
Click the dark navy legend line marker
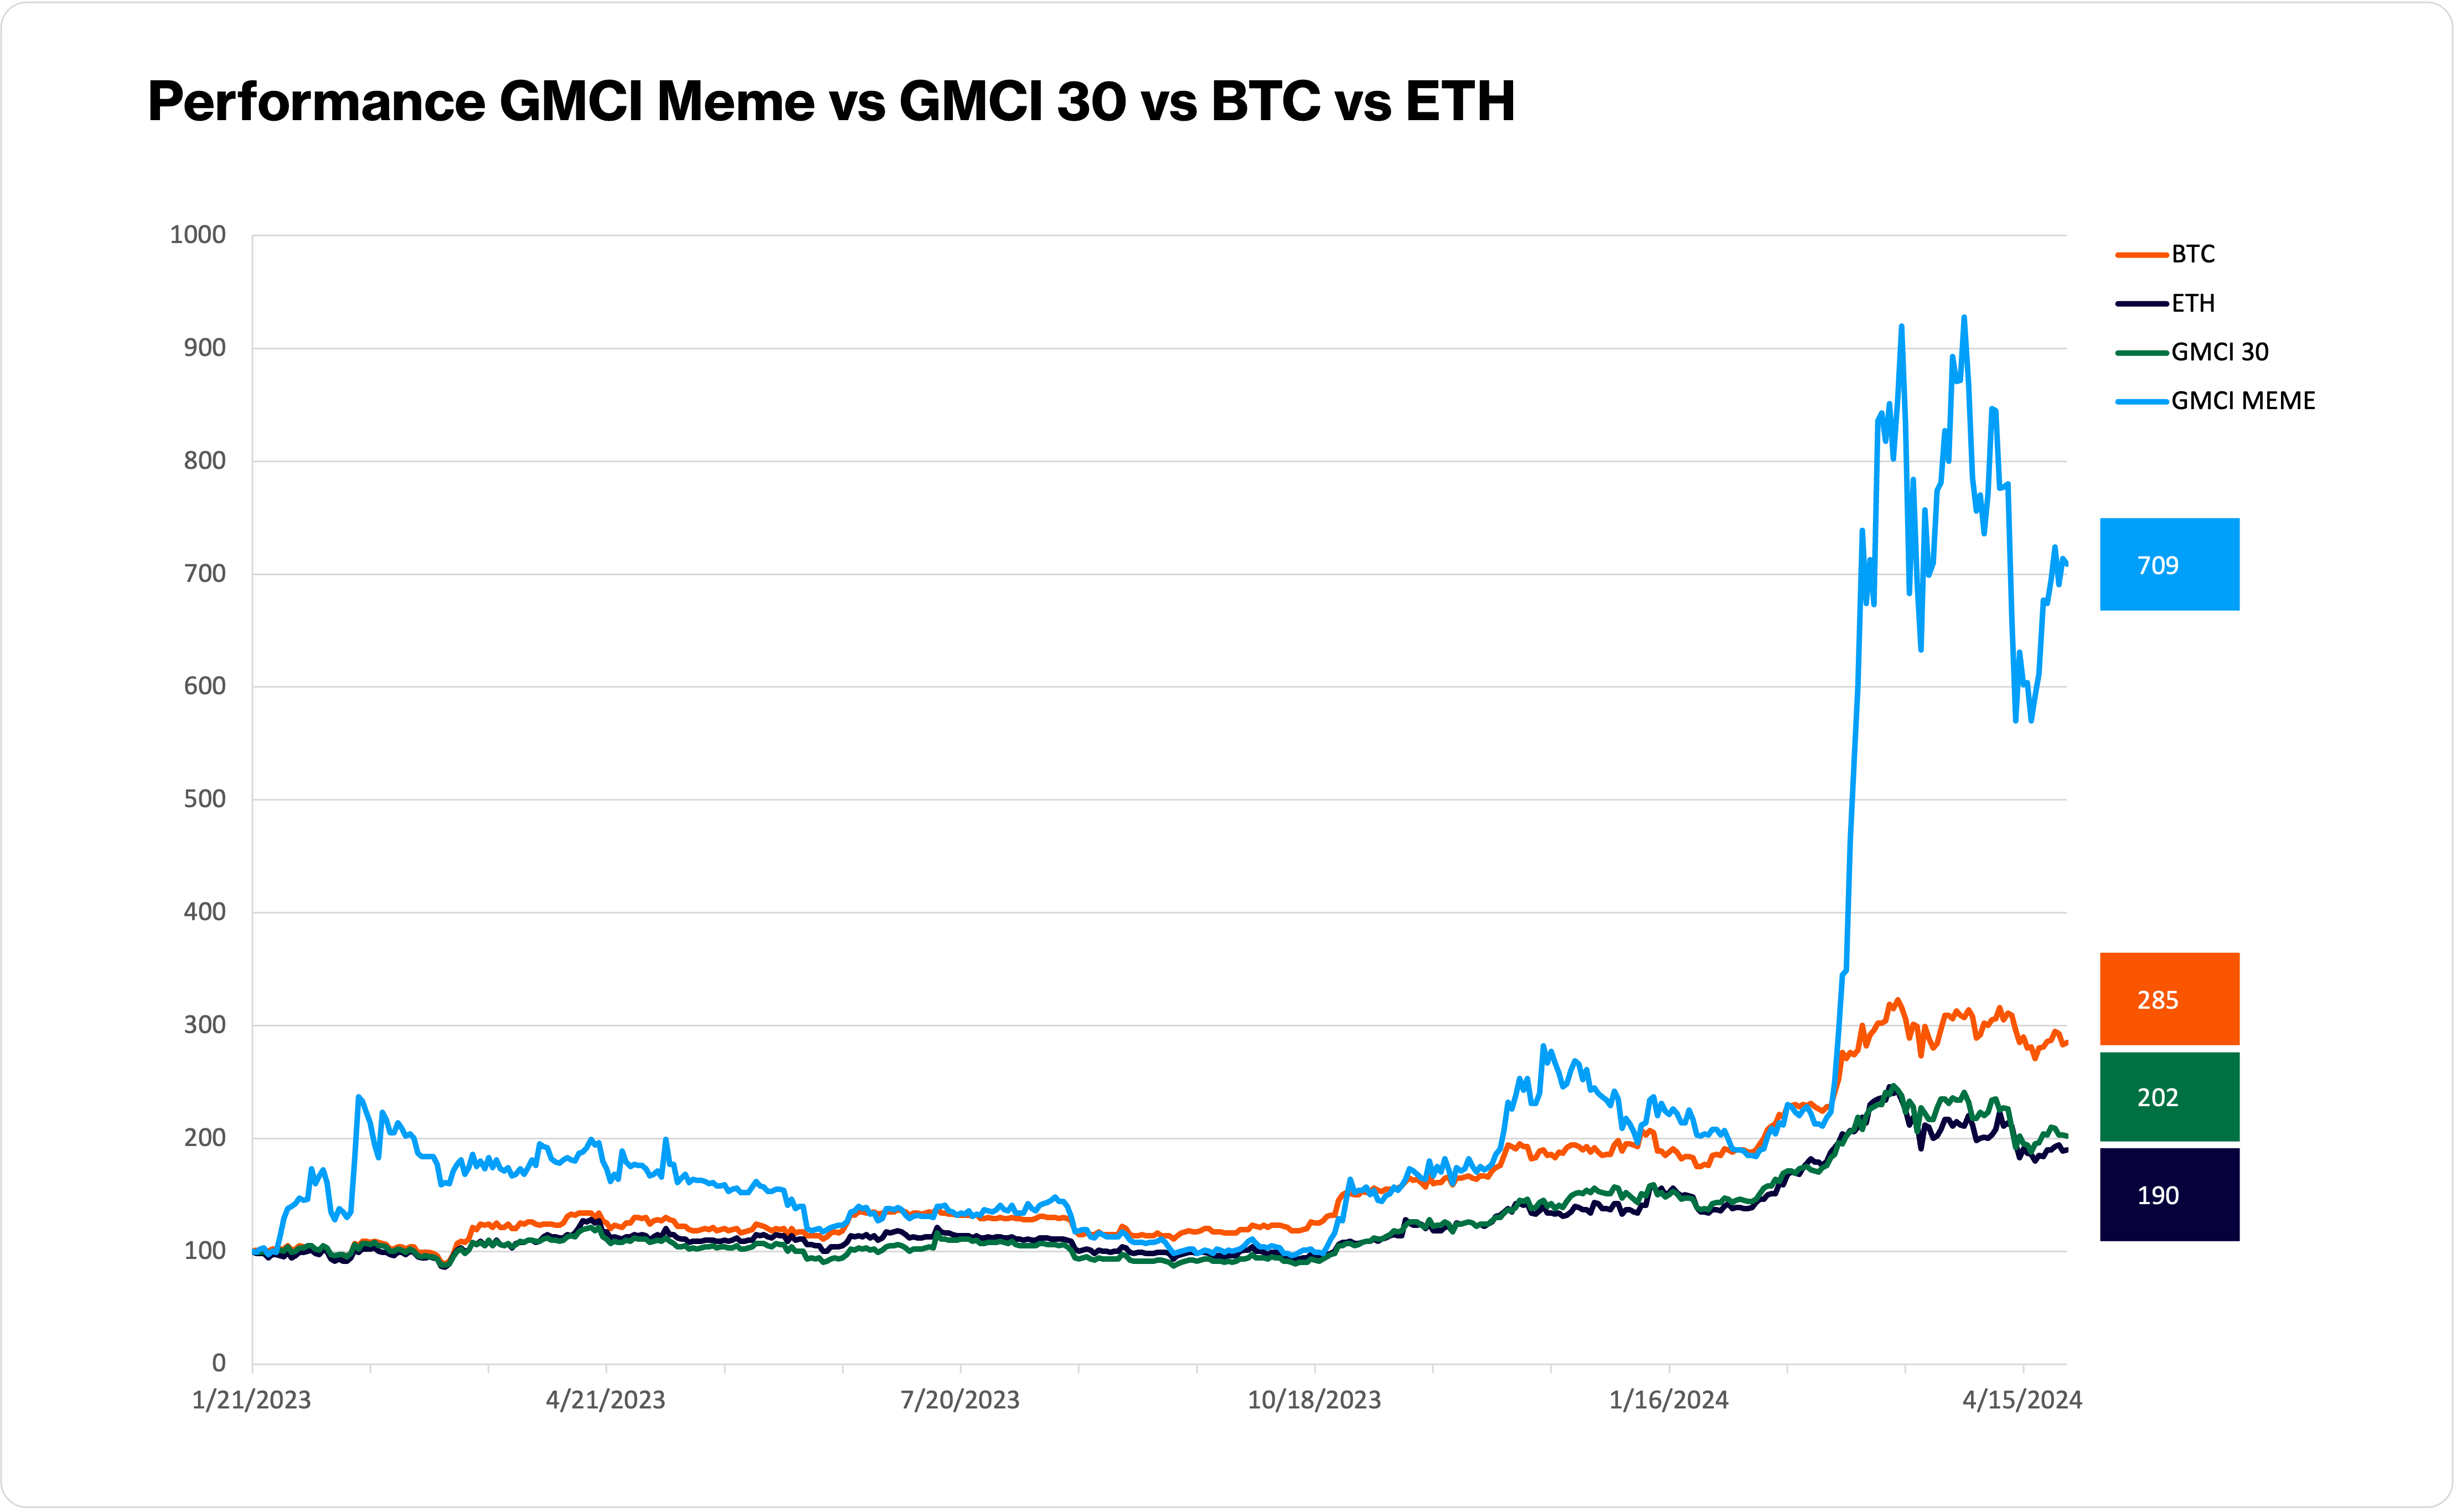click(x=2142, y=304)
